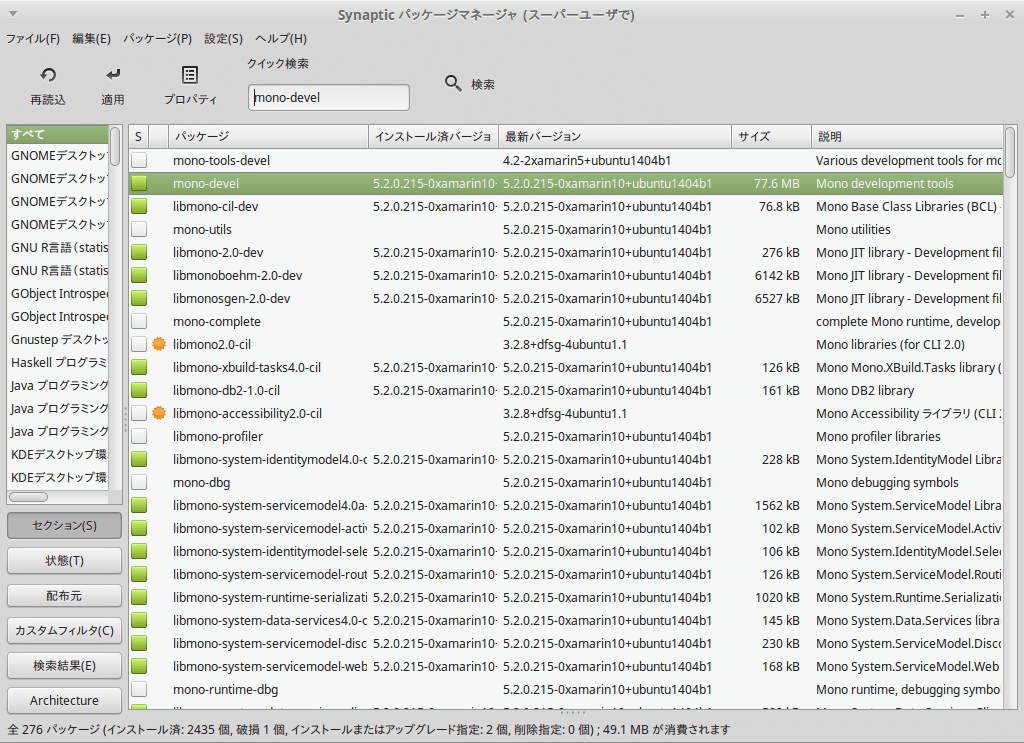Screen dimensions: 1024x743
Task: Click the status bar package count text
Action: (x=369, y=729)
